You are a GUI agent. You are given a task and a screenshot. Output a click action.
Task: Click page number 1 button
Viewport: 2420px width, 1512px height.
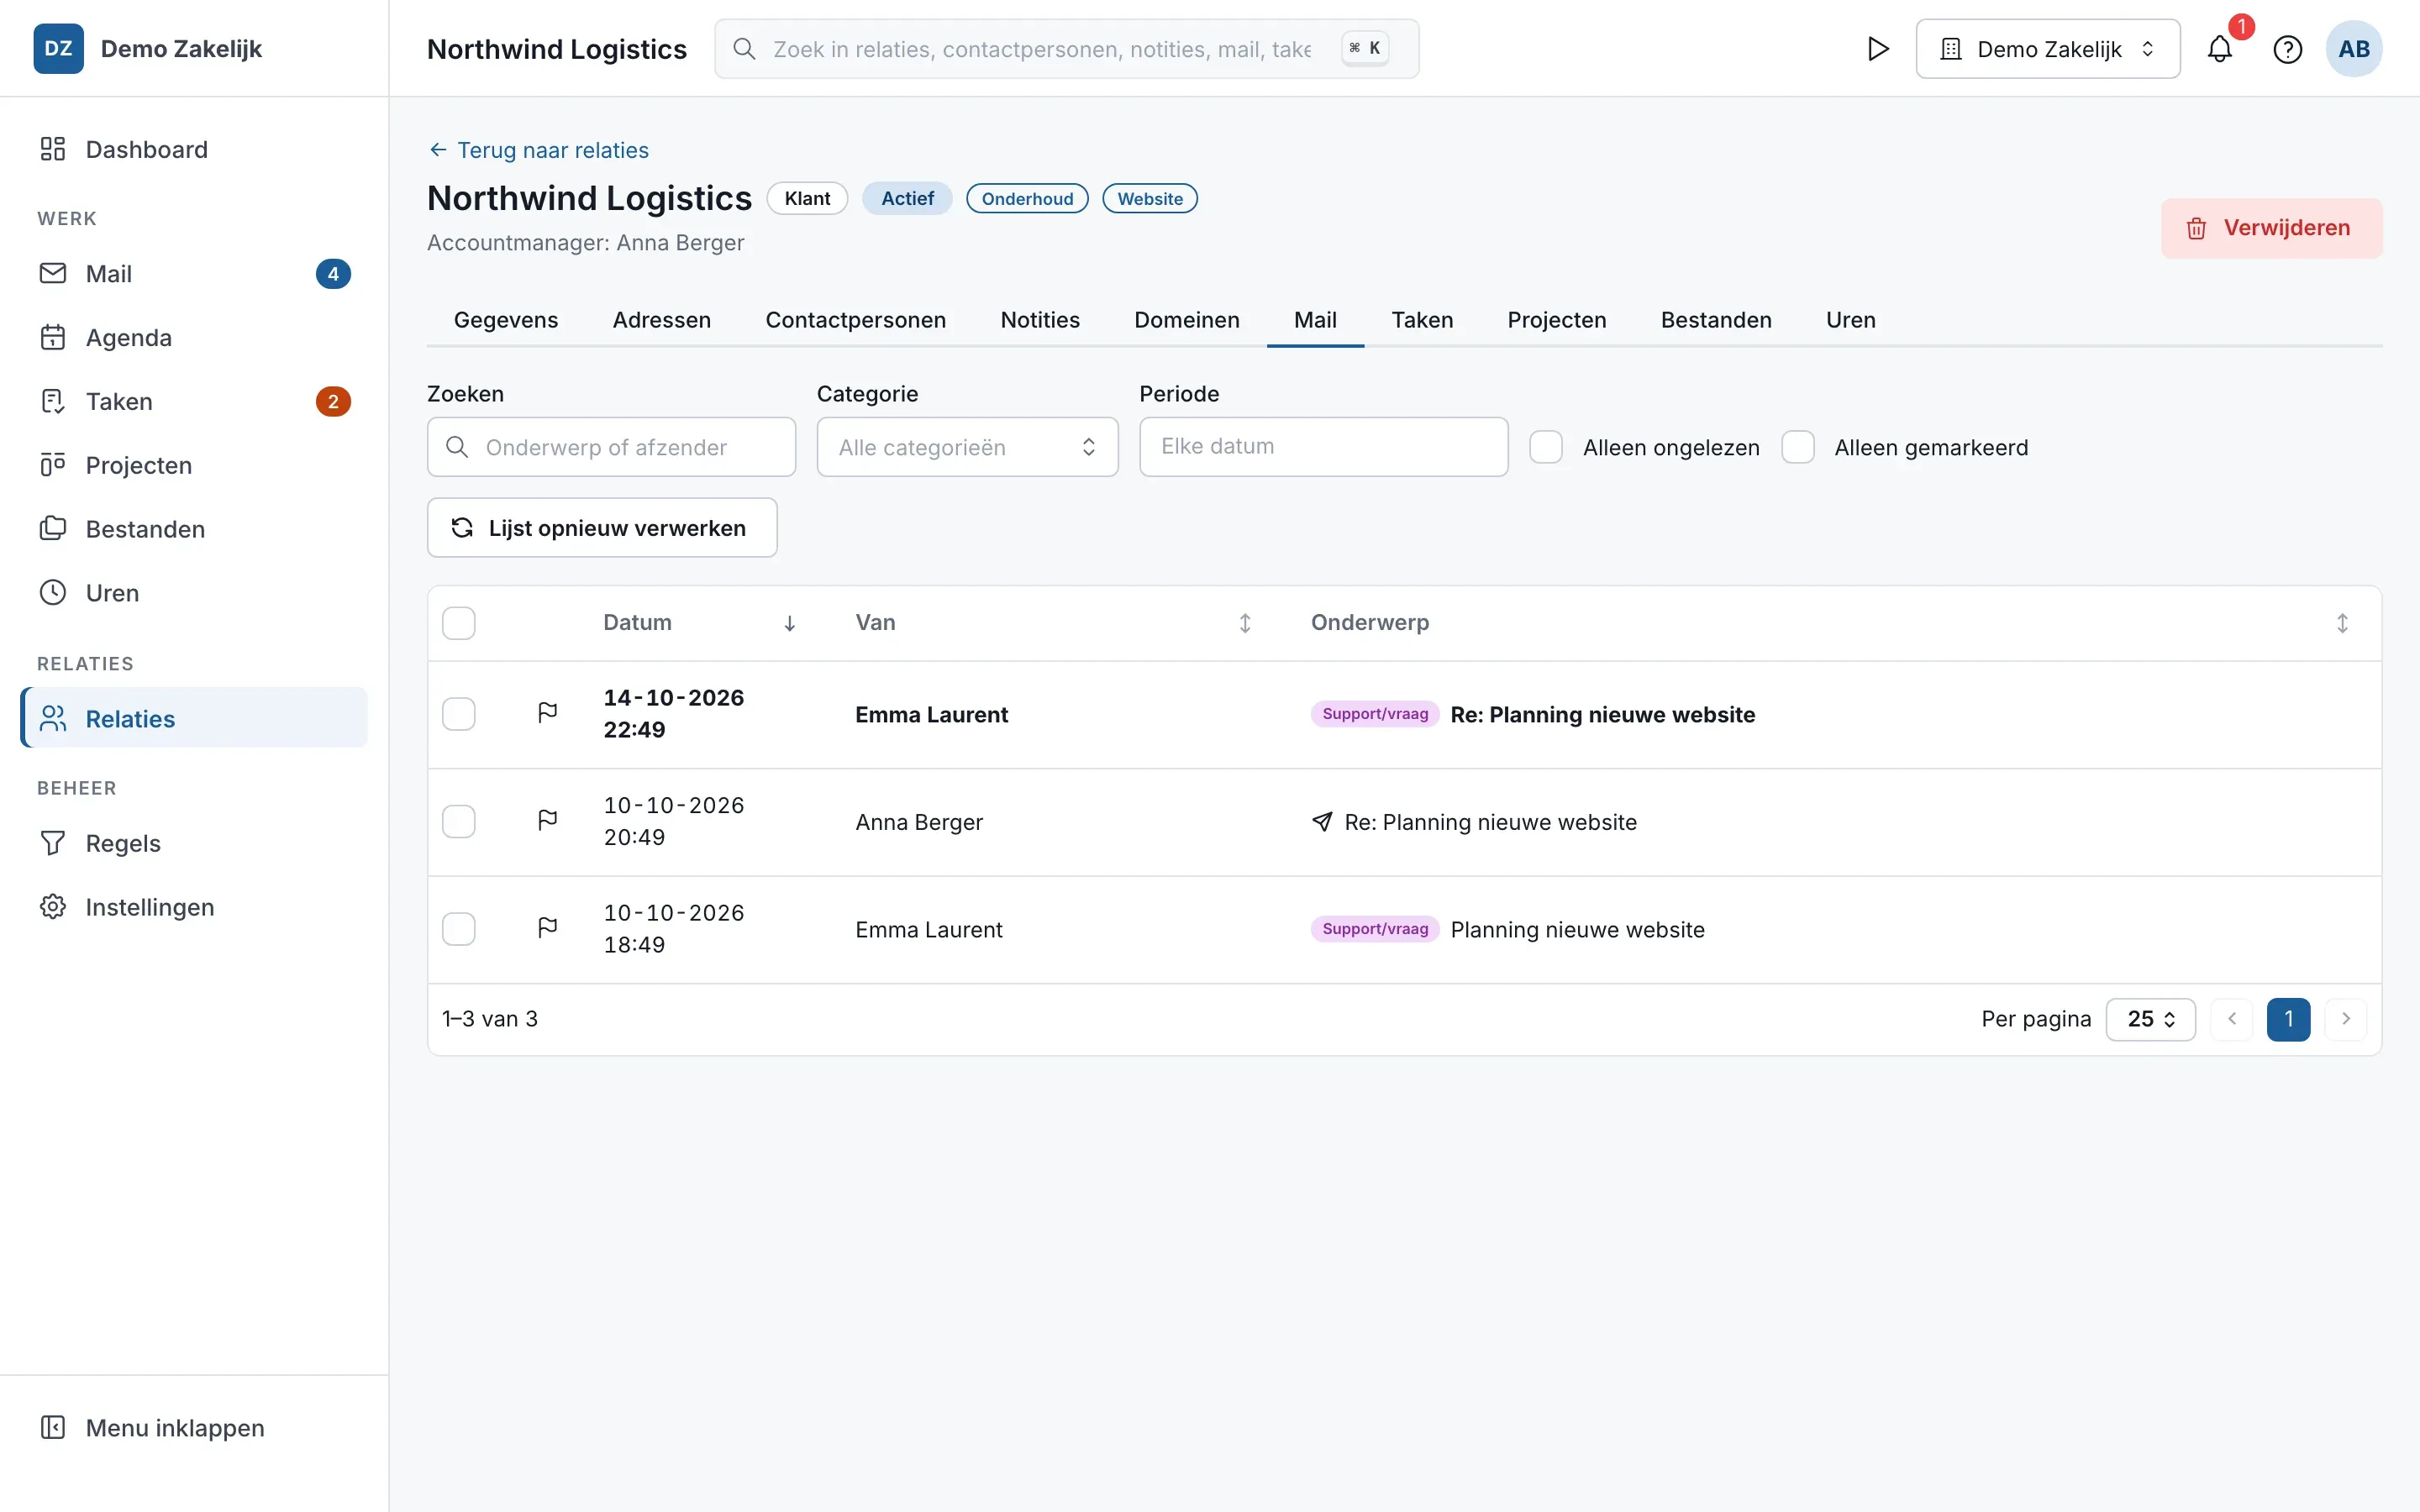[2288, 1019]
